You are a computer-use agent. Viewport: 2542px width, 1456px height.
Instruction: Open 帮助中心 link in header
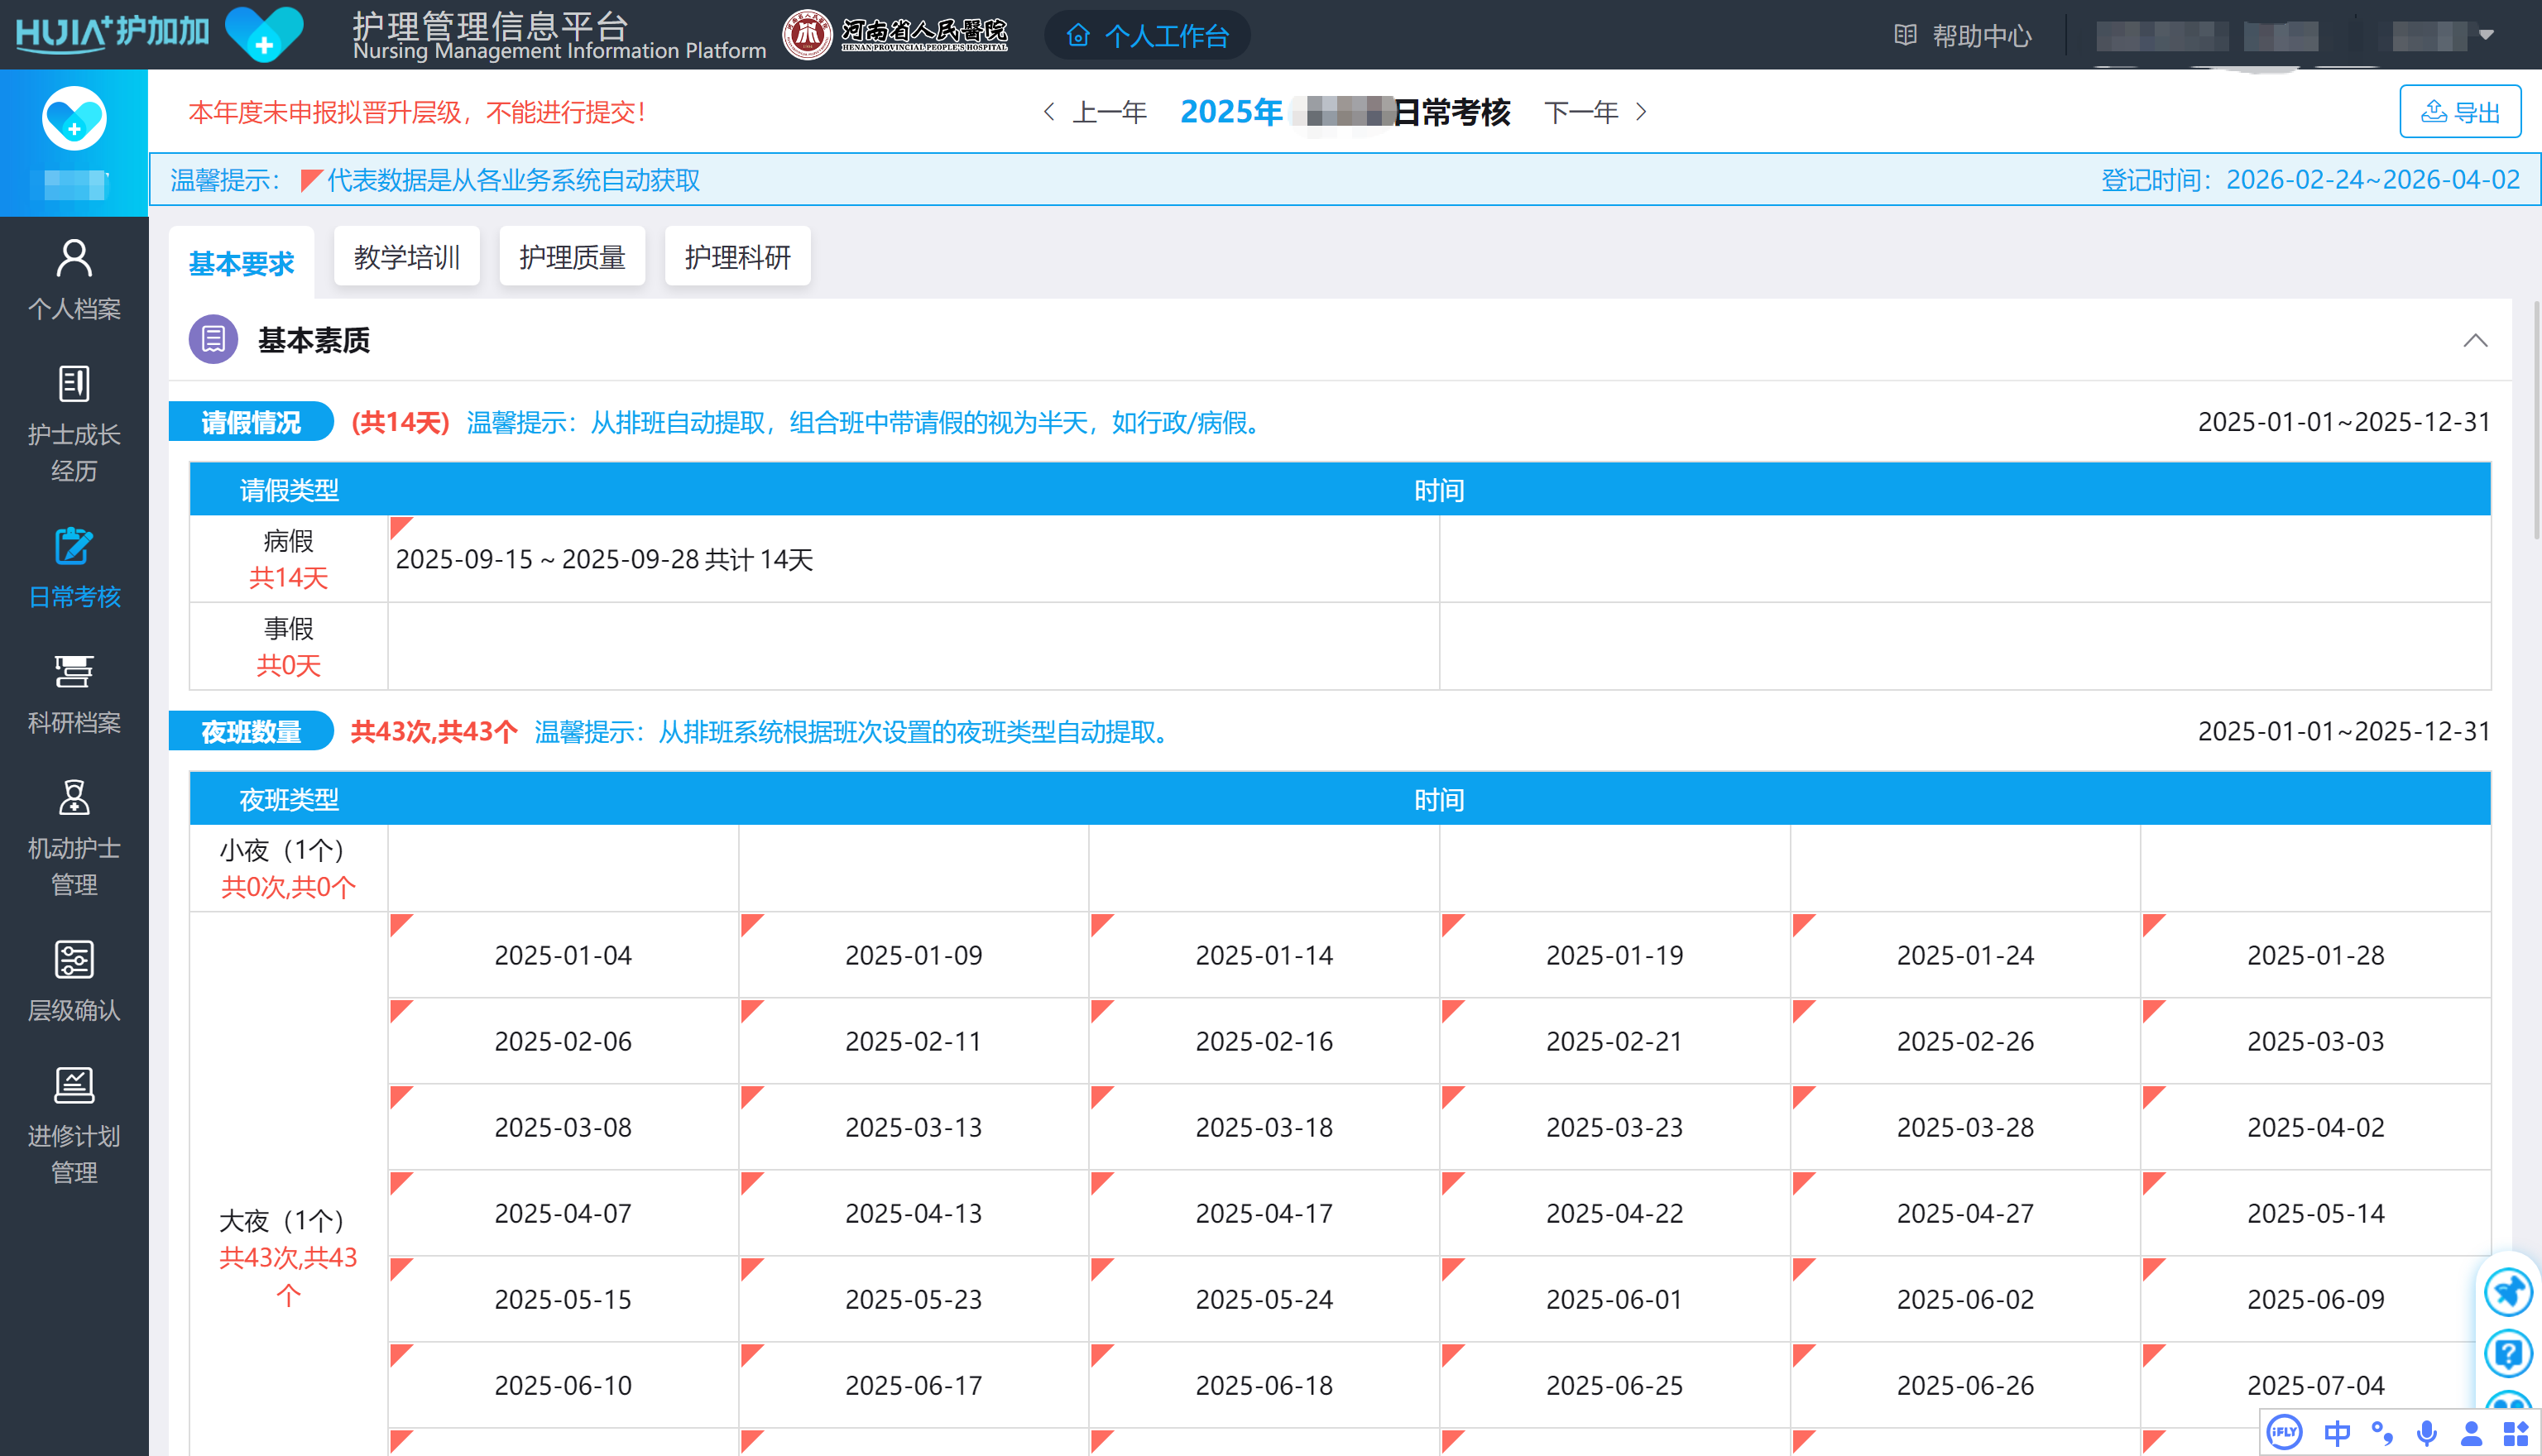1963,36
